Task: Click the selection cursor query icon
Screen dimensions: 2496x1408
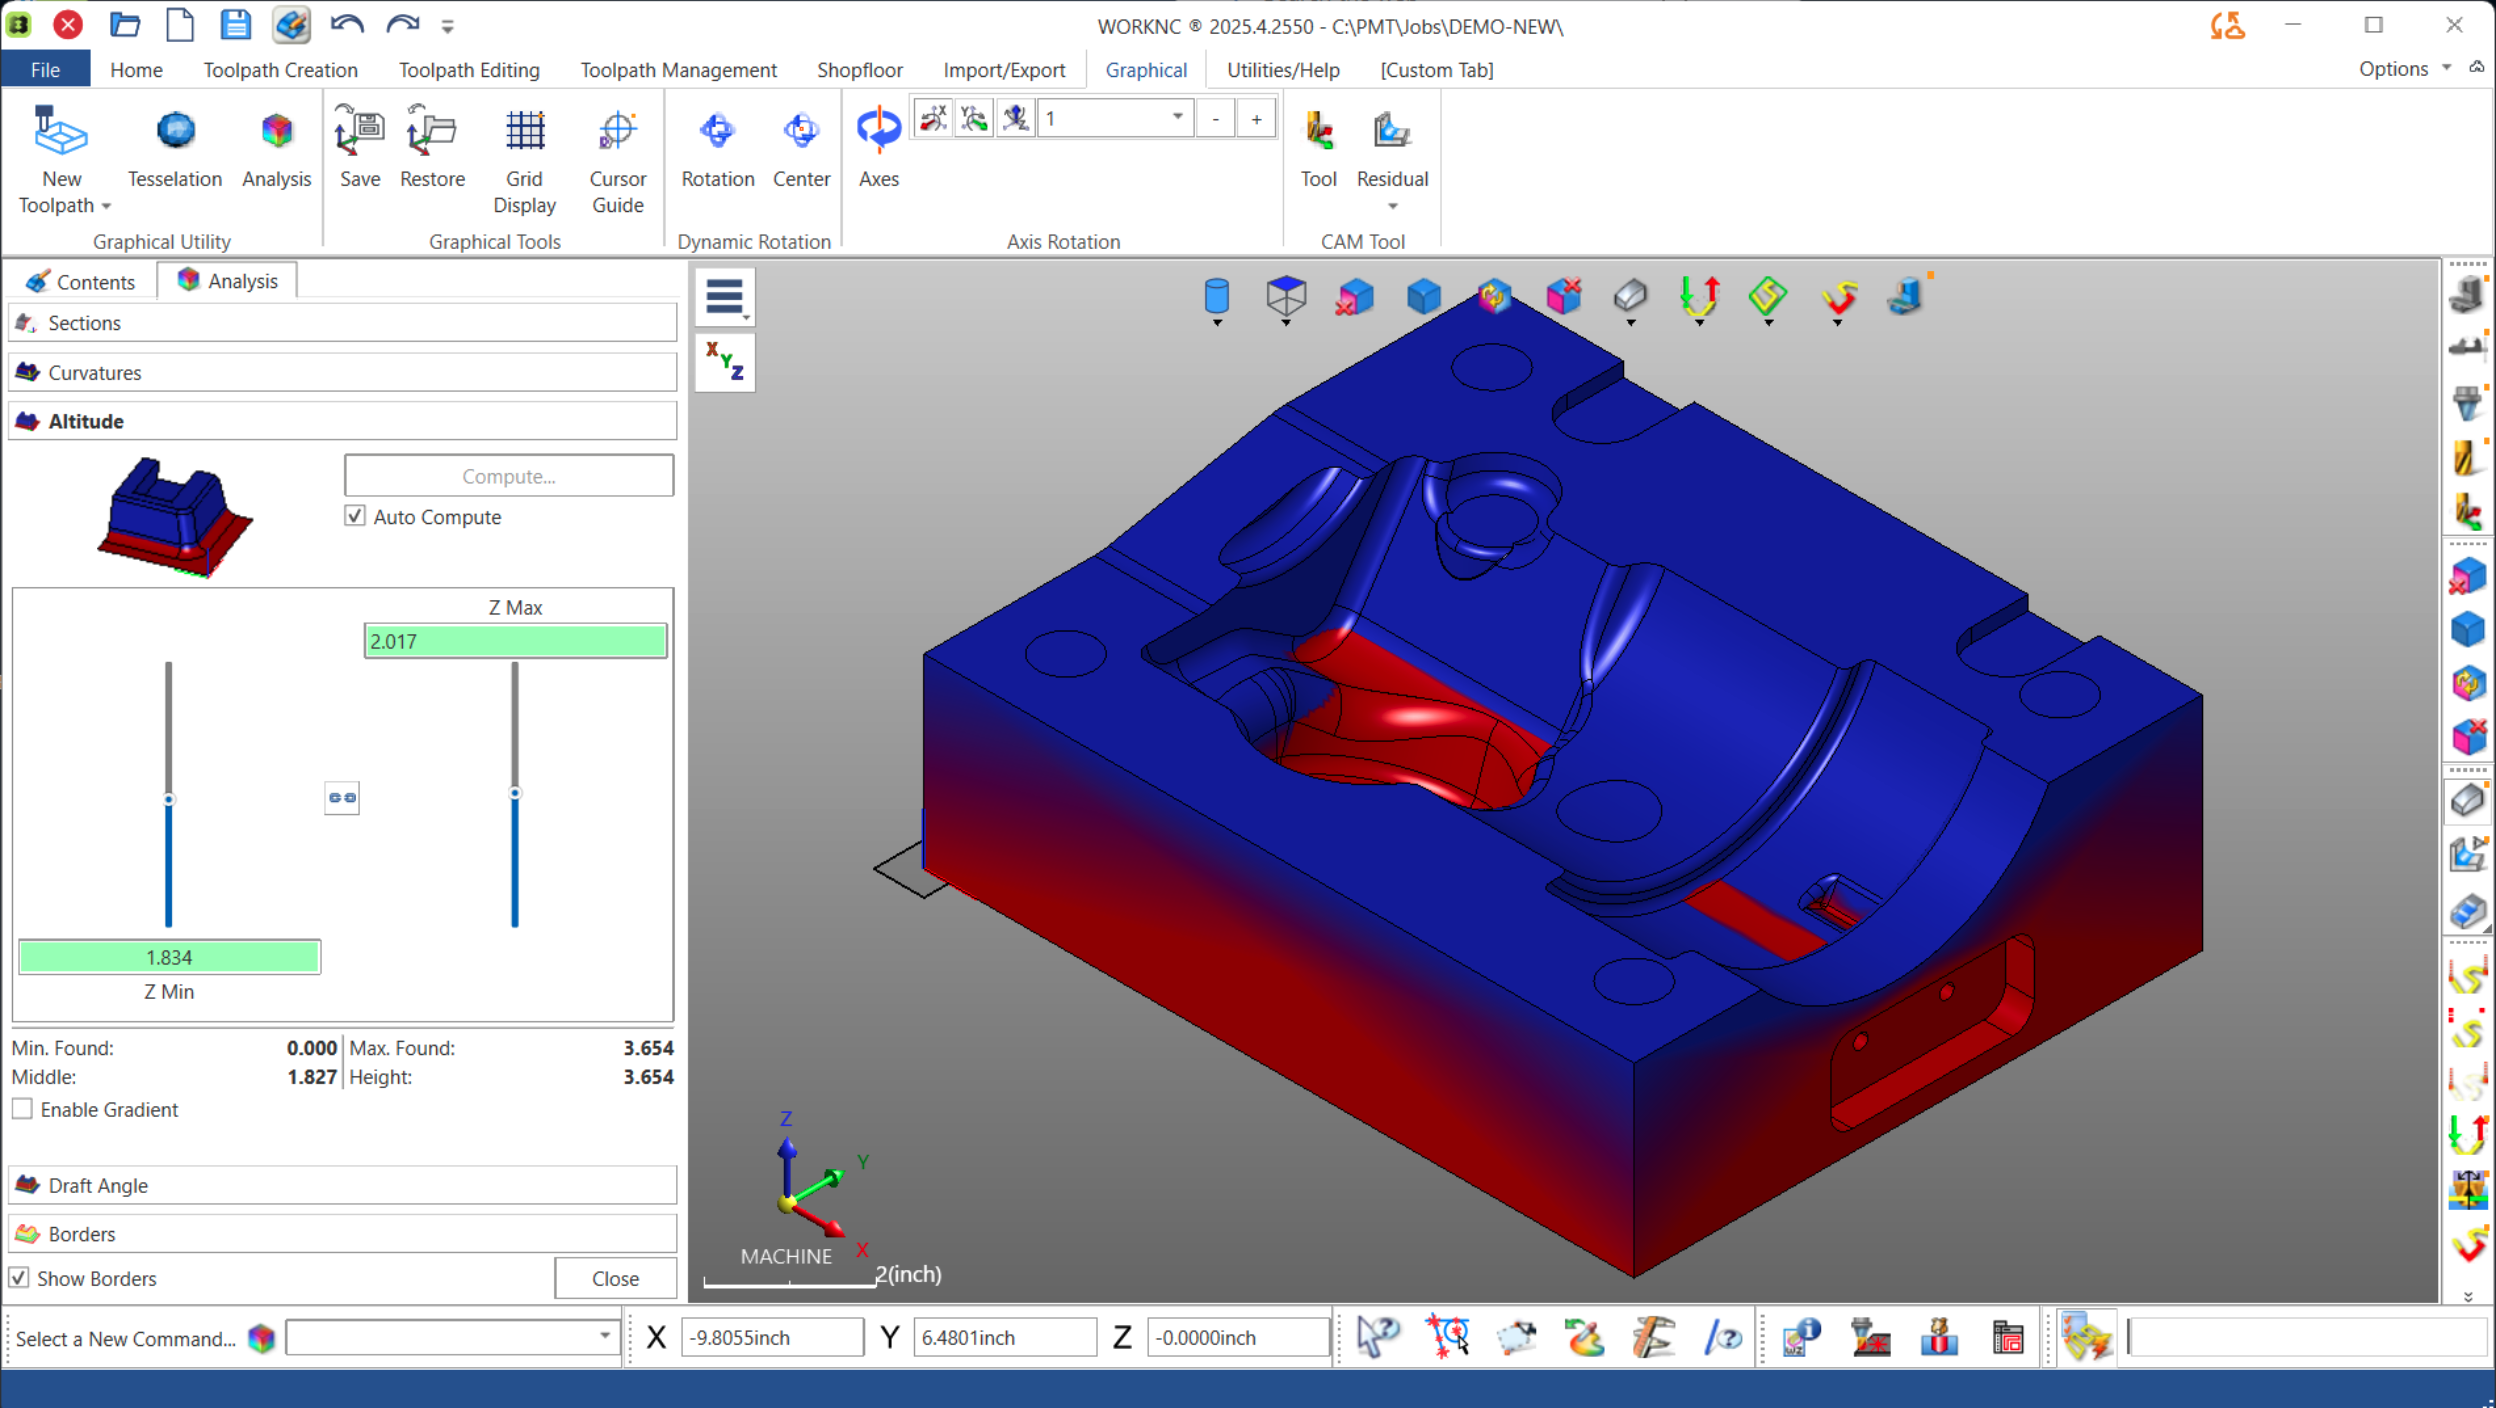Action: coord(1378,1337)
